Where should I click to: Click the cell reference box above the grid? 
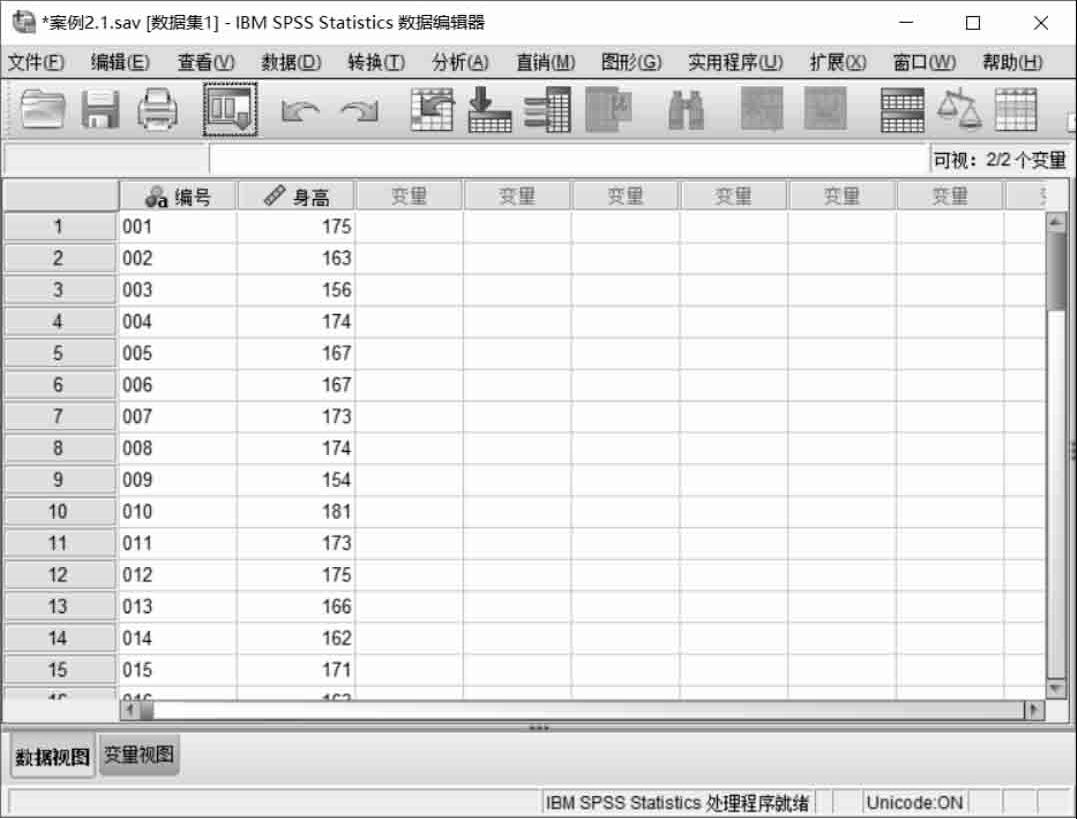click(106, 160)
